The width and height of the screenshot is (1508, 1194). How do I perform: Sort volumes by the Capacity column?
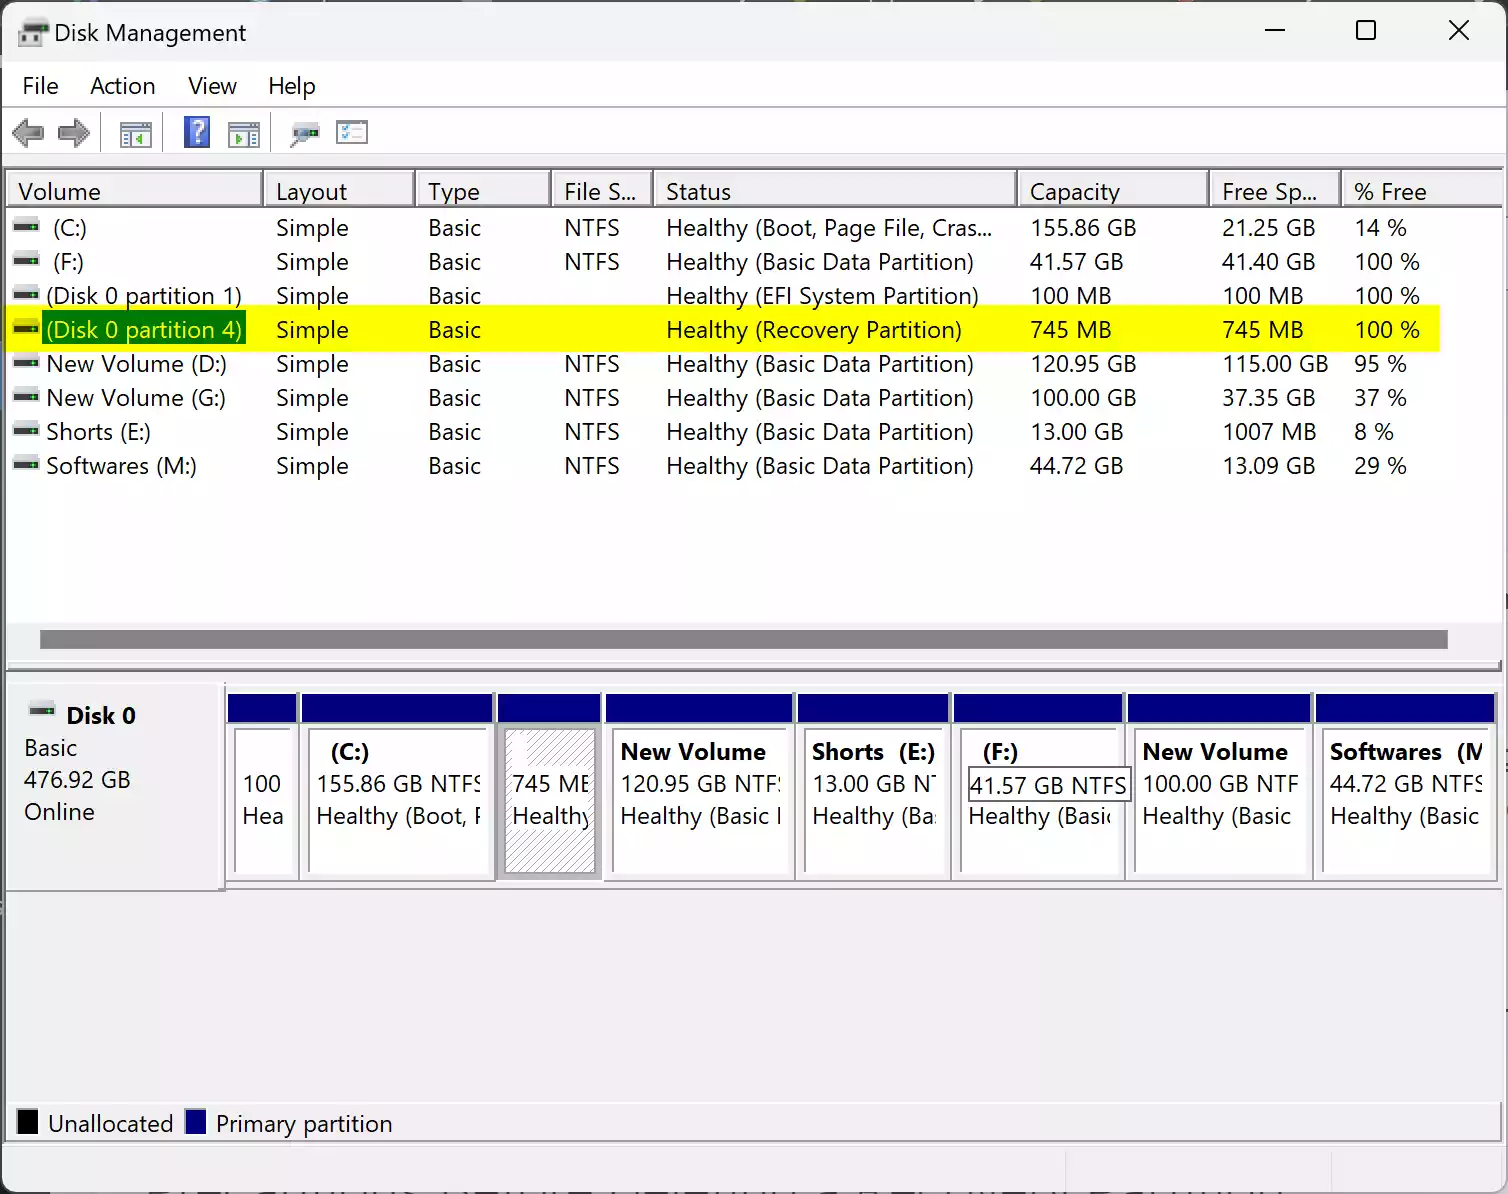tap(1074, 190)
